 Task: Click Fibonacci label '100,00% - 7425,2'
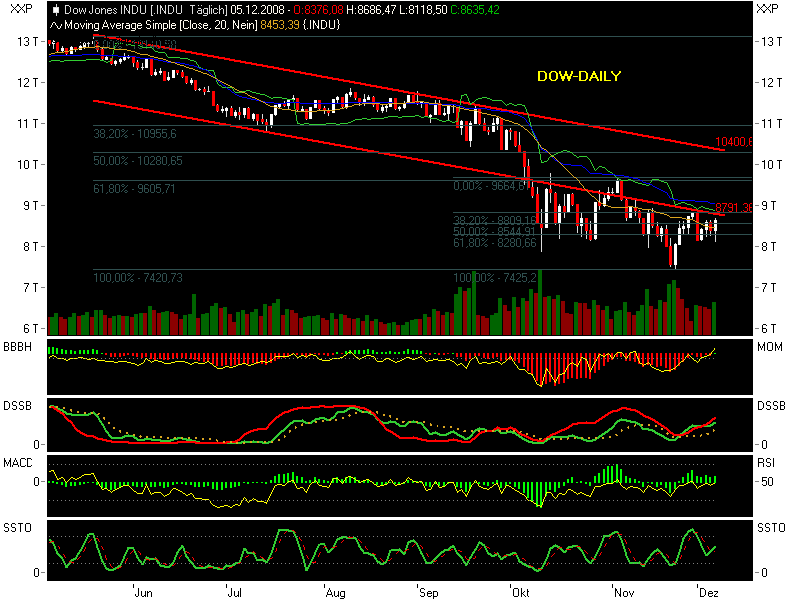pyautogui.click(x=495, y=278)
